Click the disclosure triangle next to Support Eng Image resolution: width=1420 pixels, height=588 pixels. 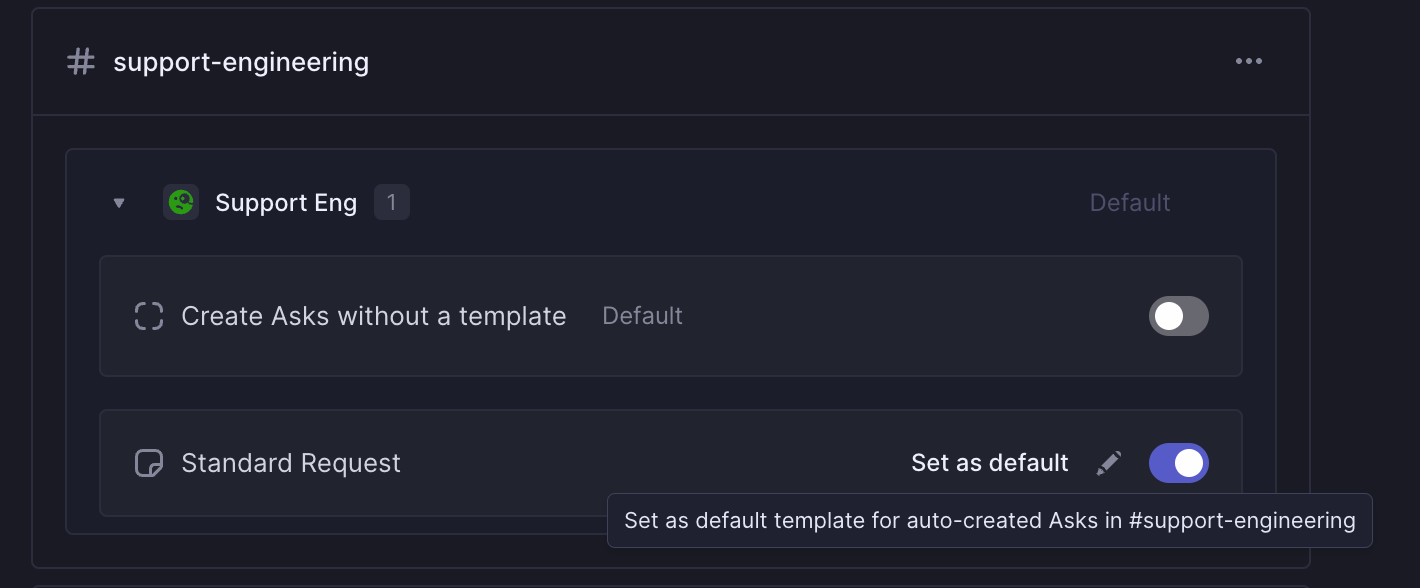(x=119, y=202)
